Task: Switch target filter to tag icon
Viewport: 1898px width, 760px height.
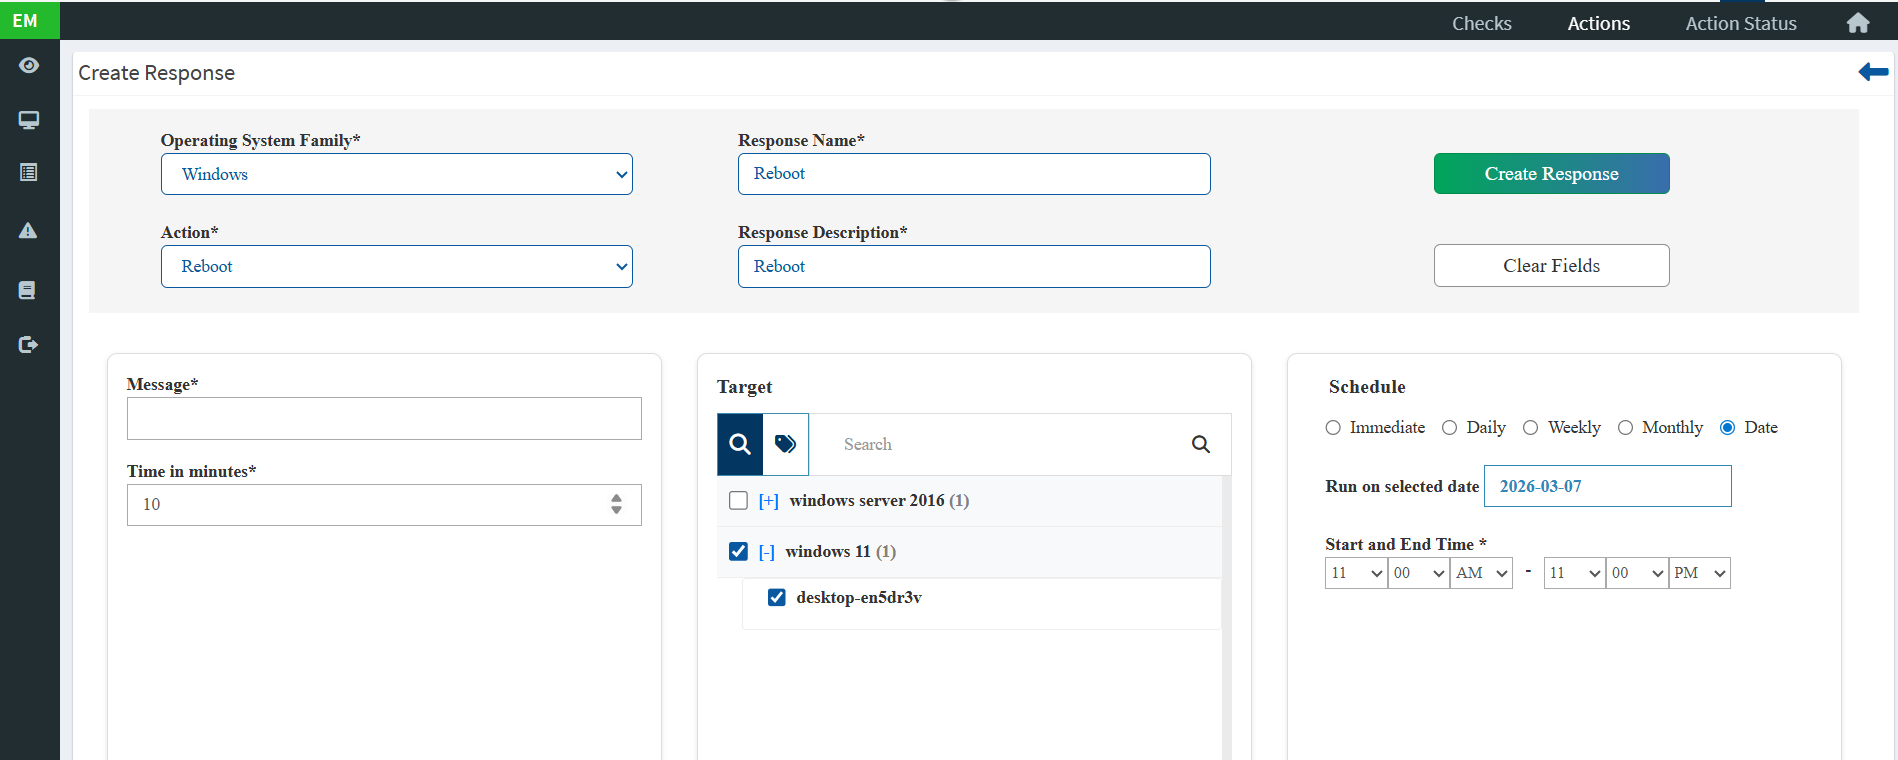Action: [x=786, y=444]
